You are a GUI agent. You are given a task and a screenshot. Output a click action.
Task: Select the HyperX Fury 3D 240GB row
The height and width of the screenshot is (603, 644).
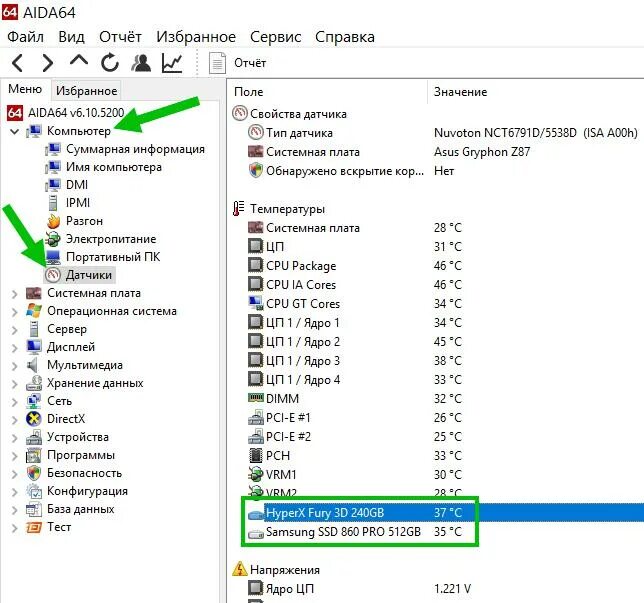pos(446,513)
